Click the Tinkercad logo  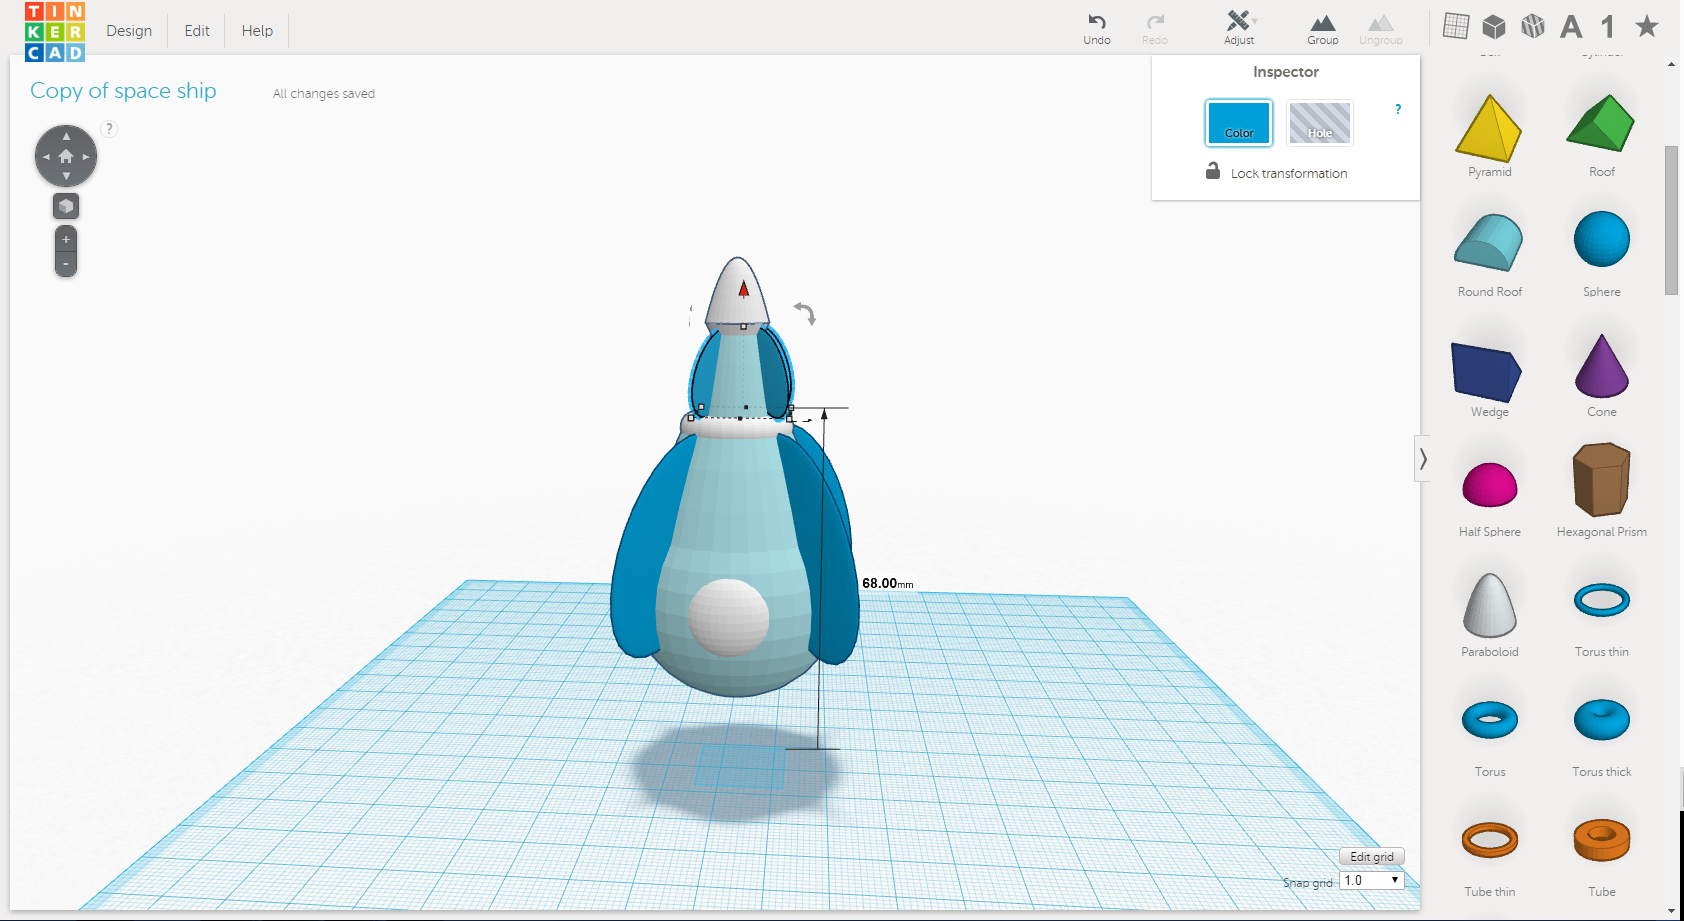55,31
